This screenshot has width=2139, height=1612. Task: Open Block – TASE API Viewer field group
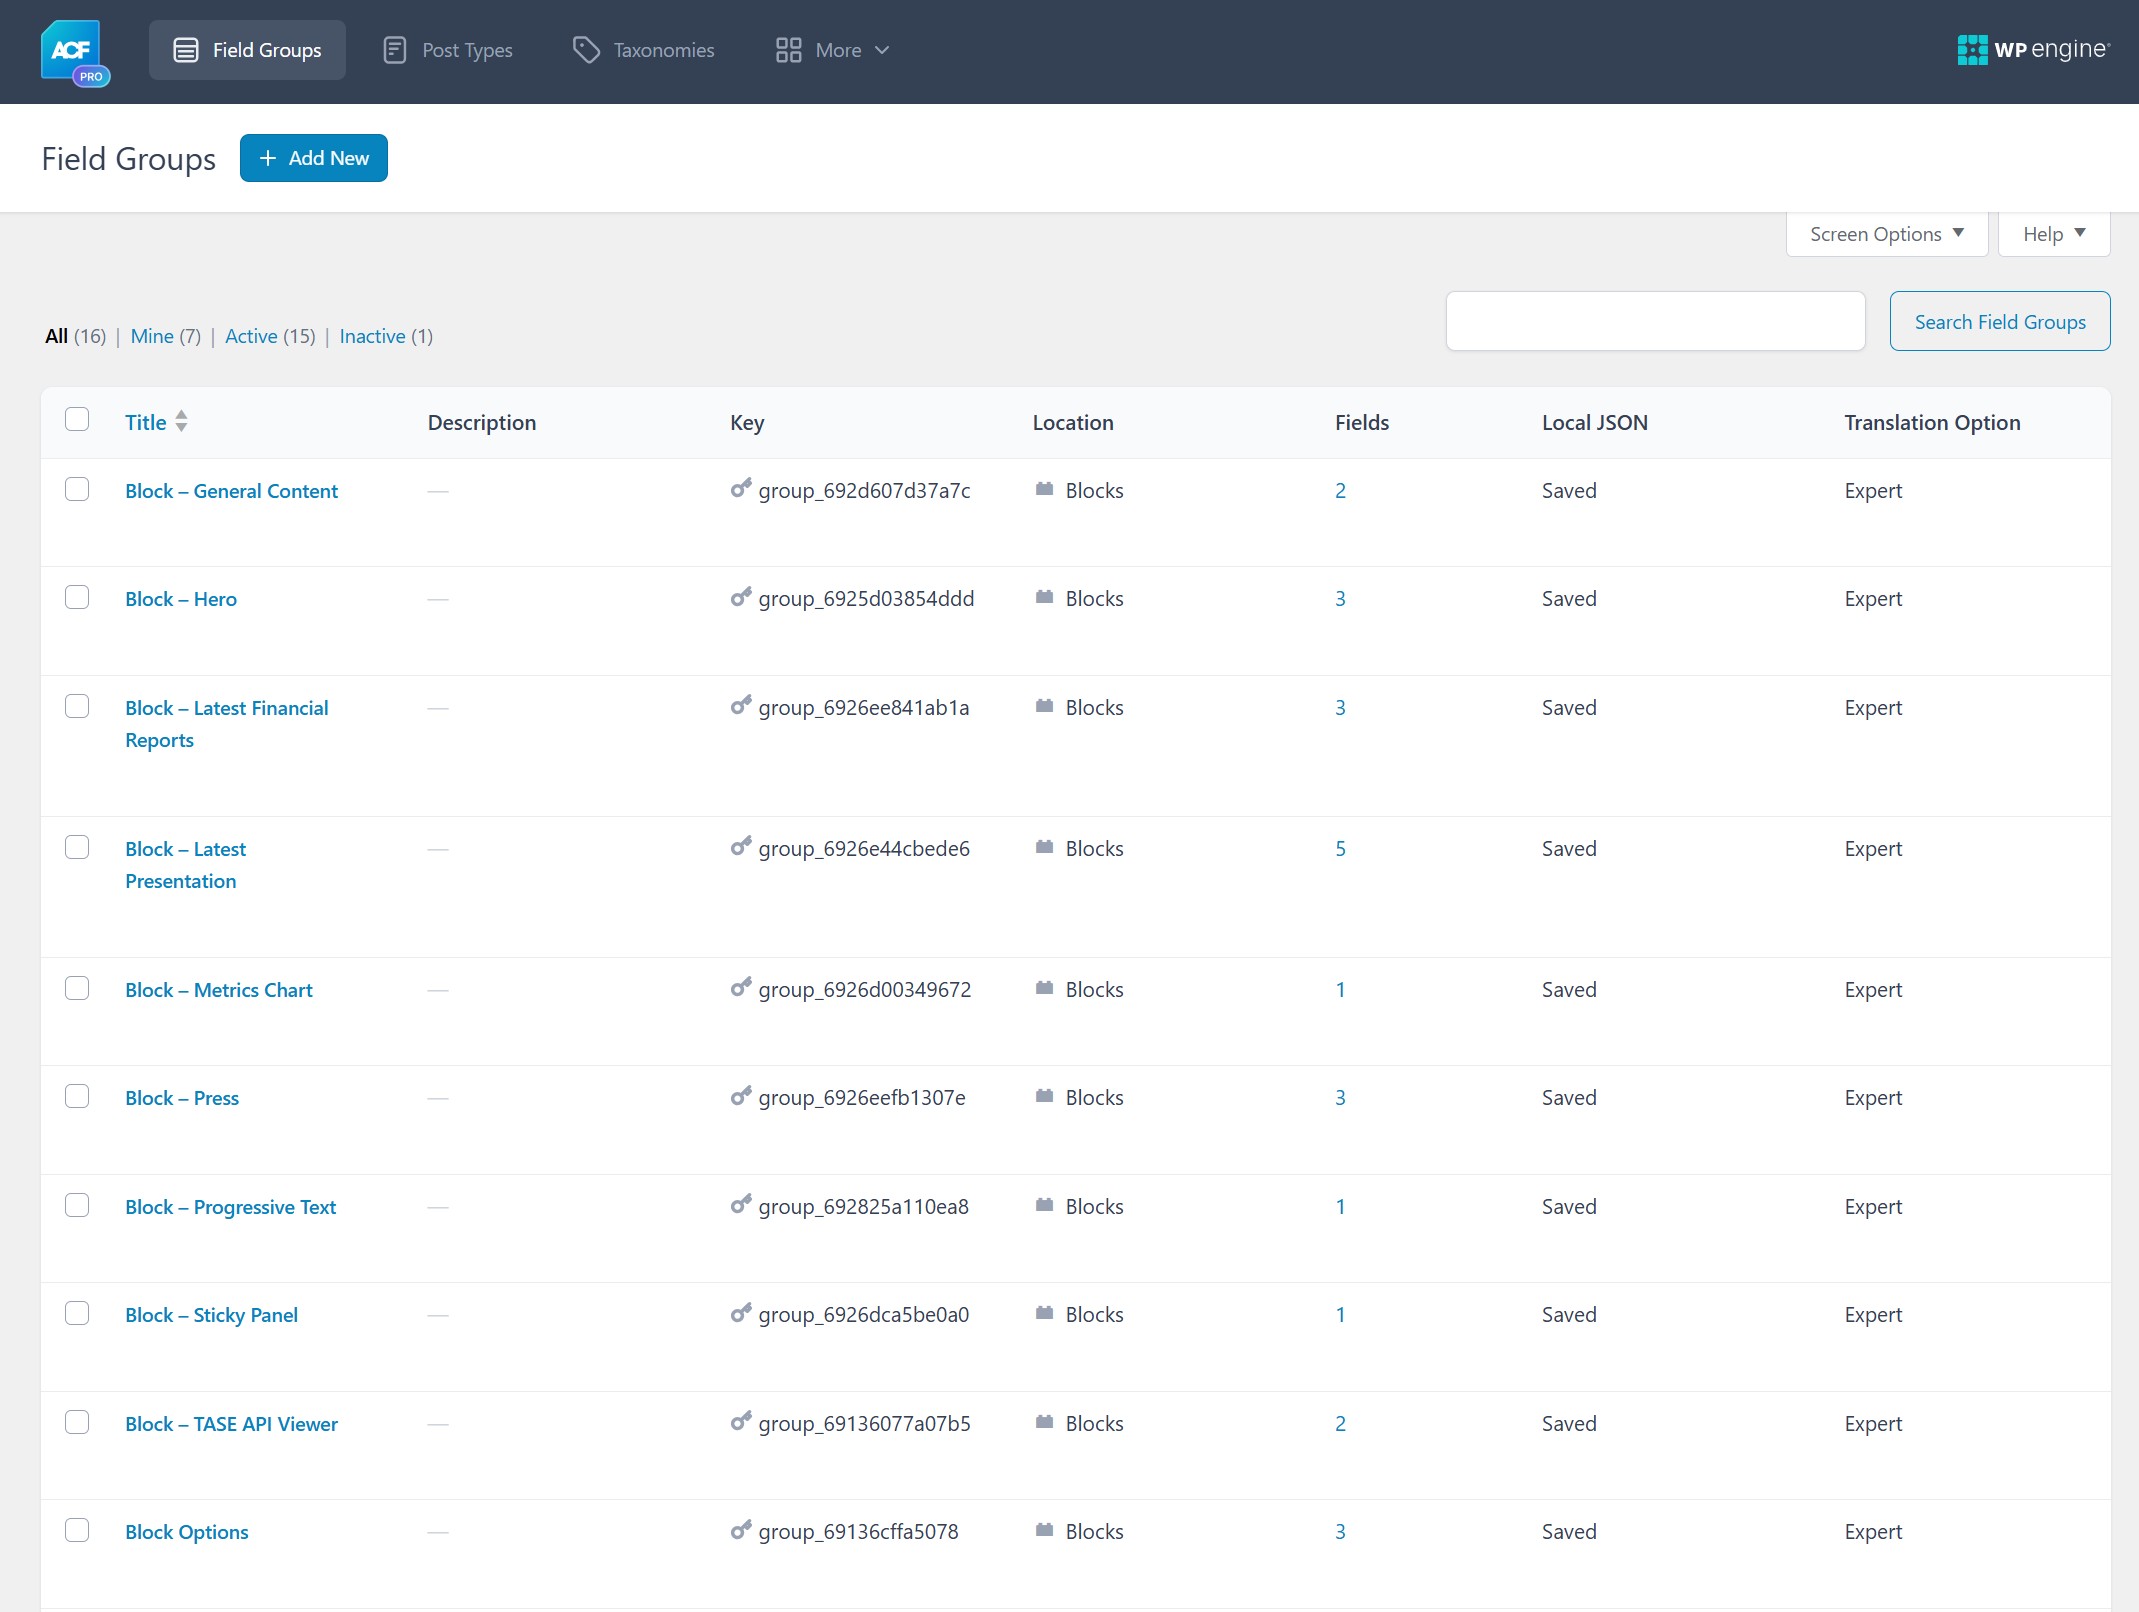tap(231, 1423)
